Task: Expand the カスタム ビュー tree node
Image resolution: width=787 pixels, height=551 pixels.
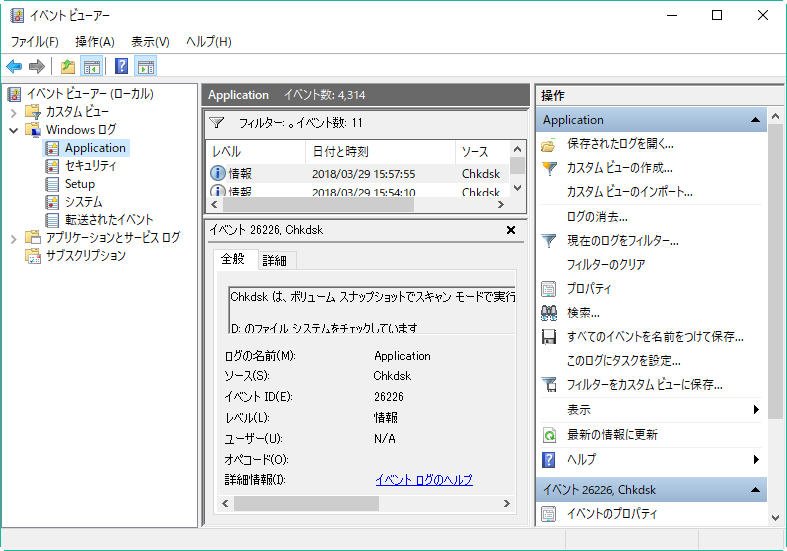Action: coord(14,112)
